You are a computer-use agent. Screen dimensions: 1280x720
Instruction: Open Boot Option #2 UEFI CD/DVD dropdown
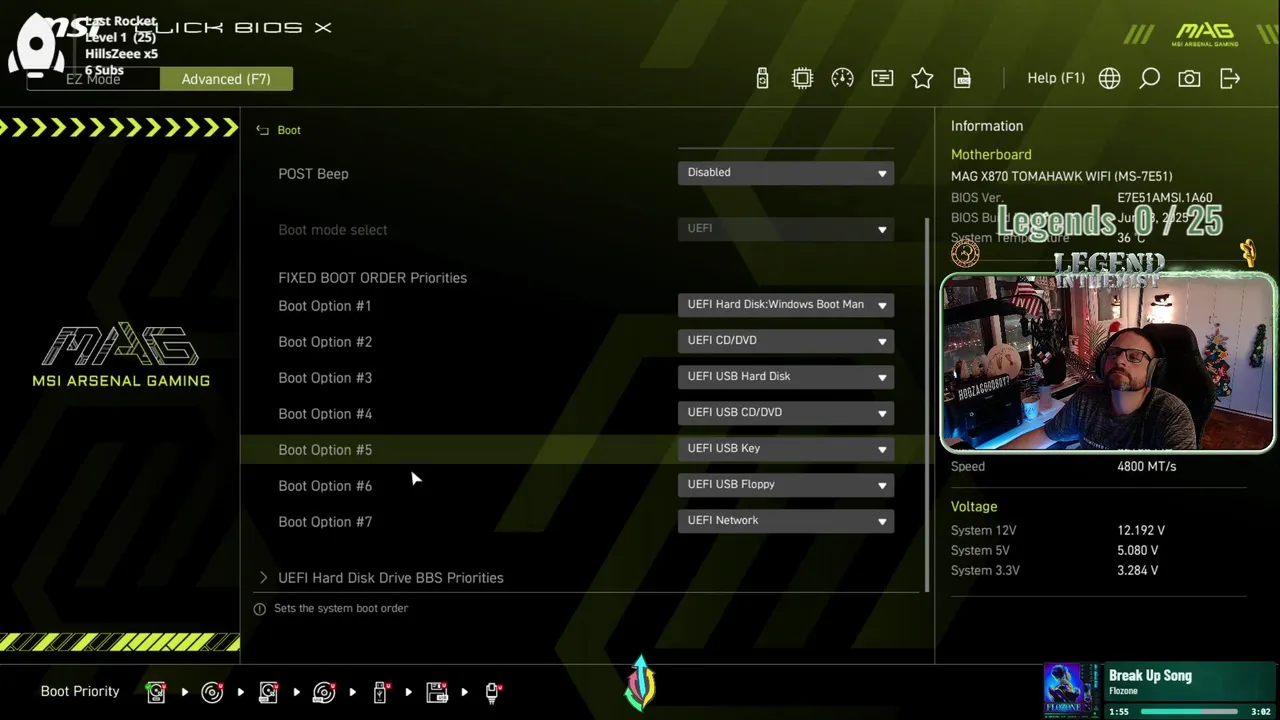pyautogui.click(x=786, y=340)
